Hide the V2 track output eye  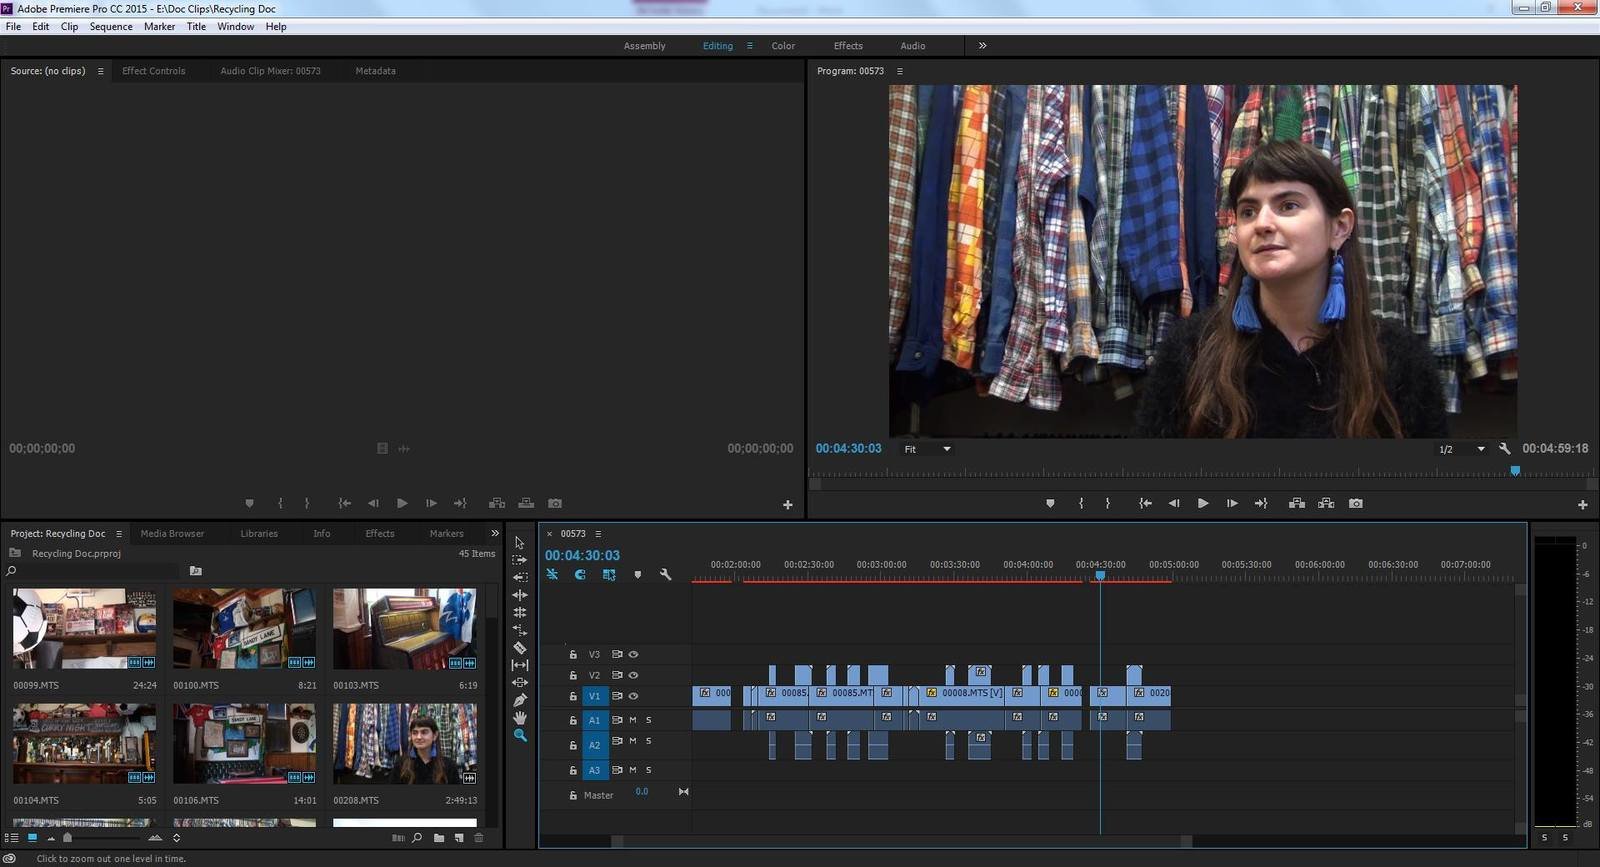pyautogui.click(x=633, y=675)
